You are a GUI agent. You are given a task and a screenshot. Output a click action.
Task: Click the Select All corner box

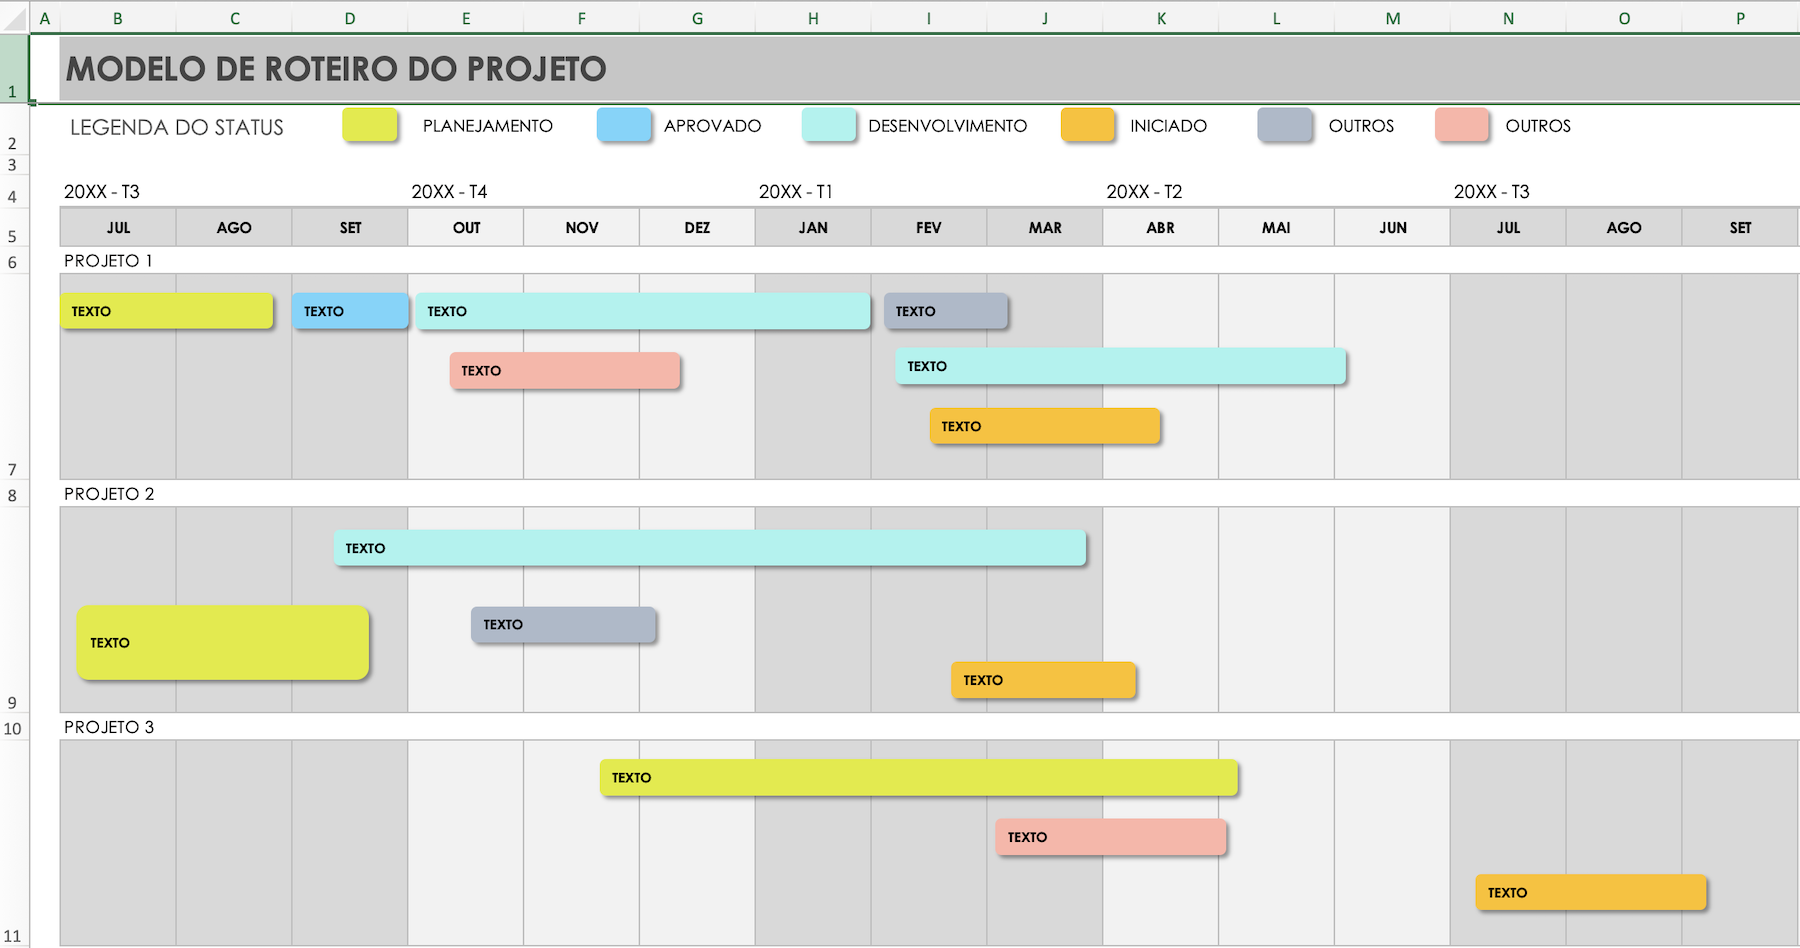tap(14, 18)
